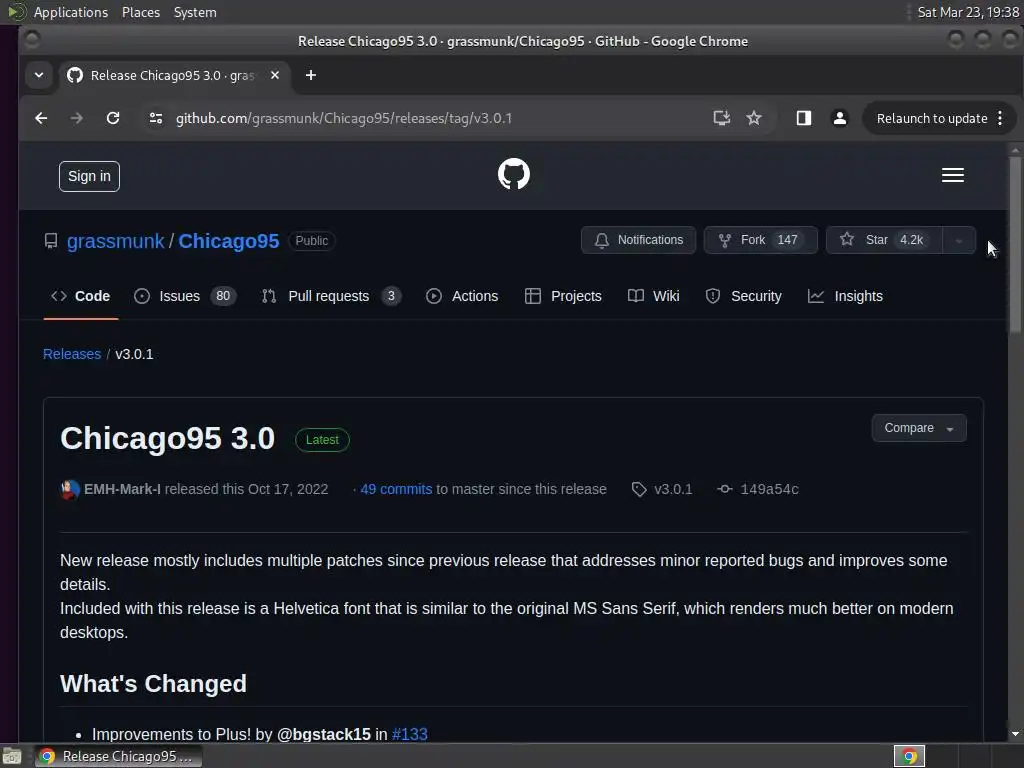This screenshot has height=768, width=1024.
Task: View the 49 commits since release
Action: 396,489
